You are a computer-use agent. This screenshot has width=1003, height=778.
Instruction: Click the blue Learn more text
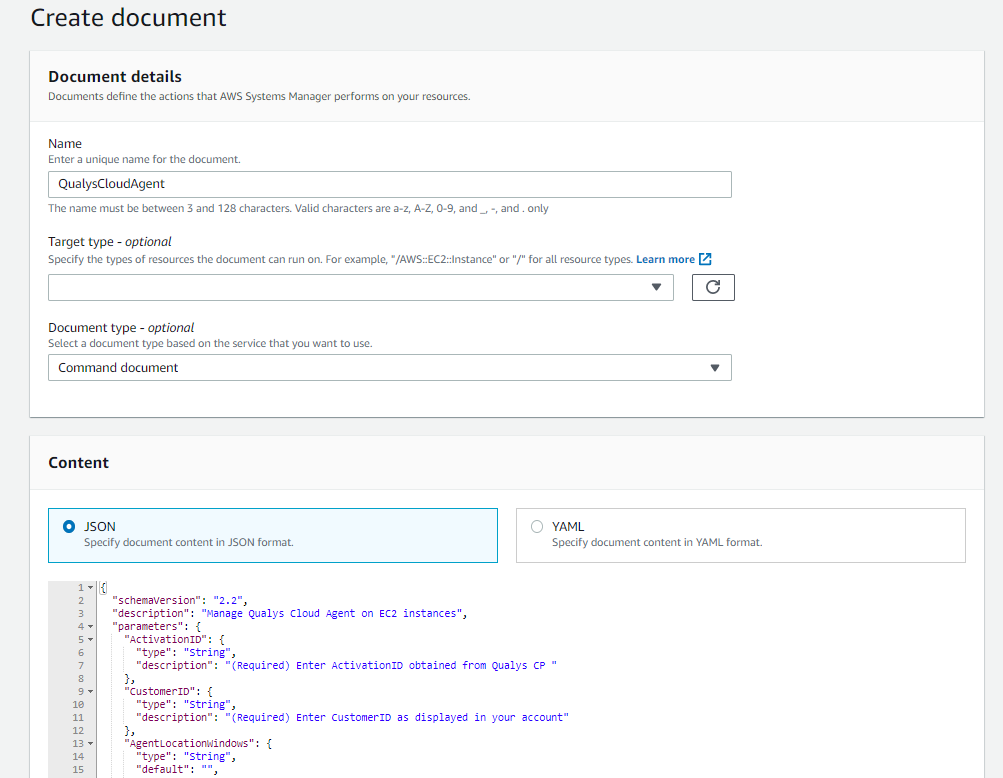click(x=664, y=258)
